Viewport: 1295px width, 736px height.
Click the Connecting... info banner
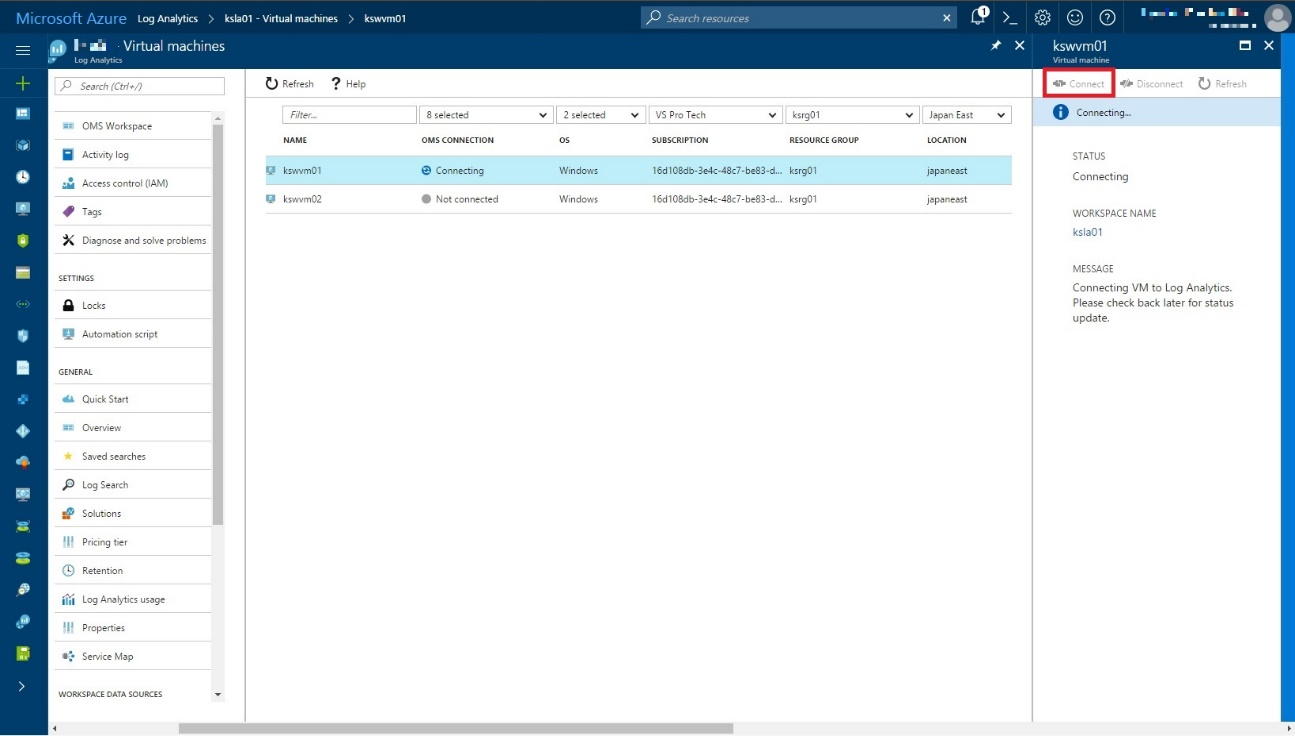coord(1156,113)
